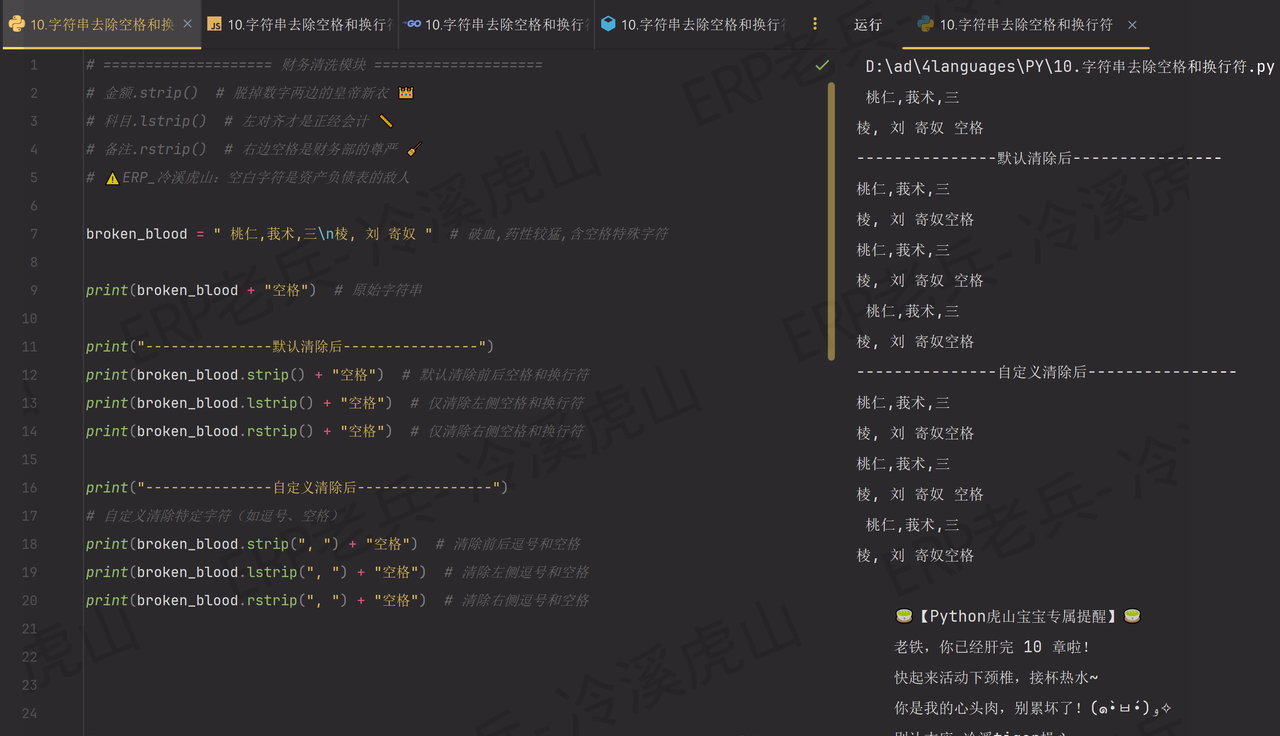1280x736 pixels.
Task: Click the sushi emoji in the output reminder
Action: 904,615
